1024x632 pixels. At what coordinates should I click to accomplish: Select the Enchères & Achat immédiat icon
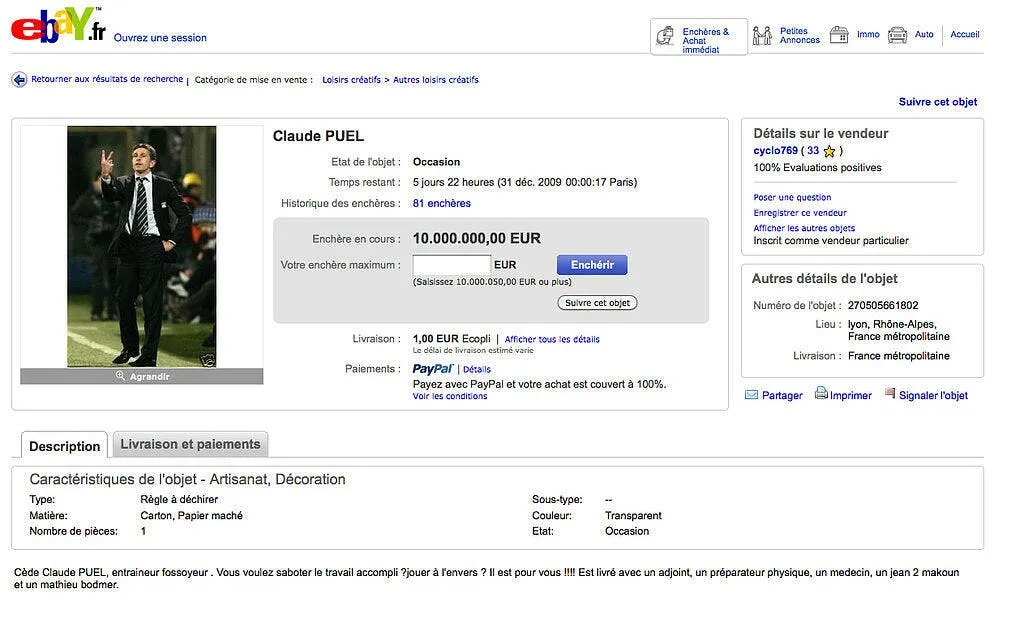(667, 37)
